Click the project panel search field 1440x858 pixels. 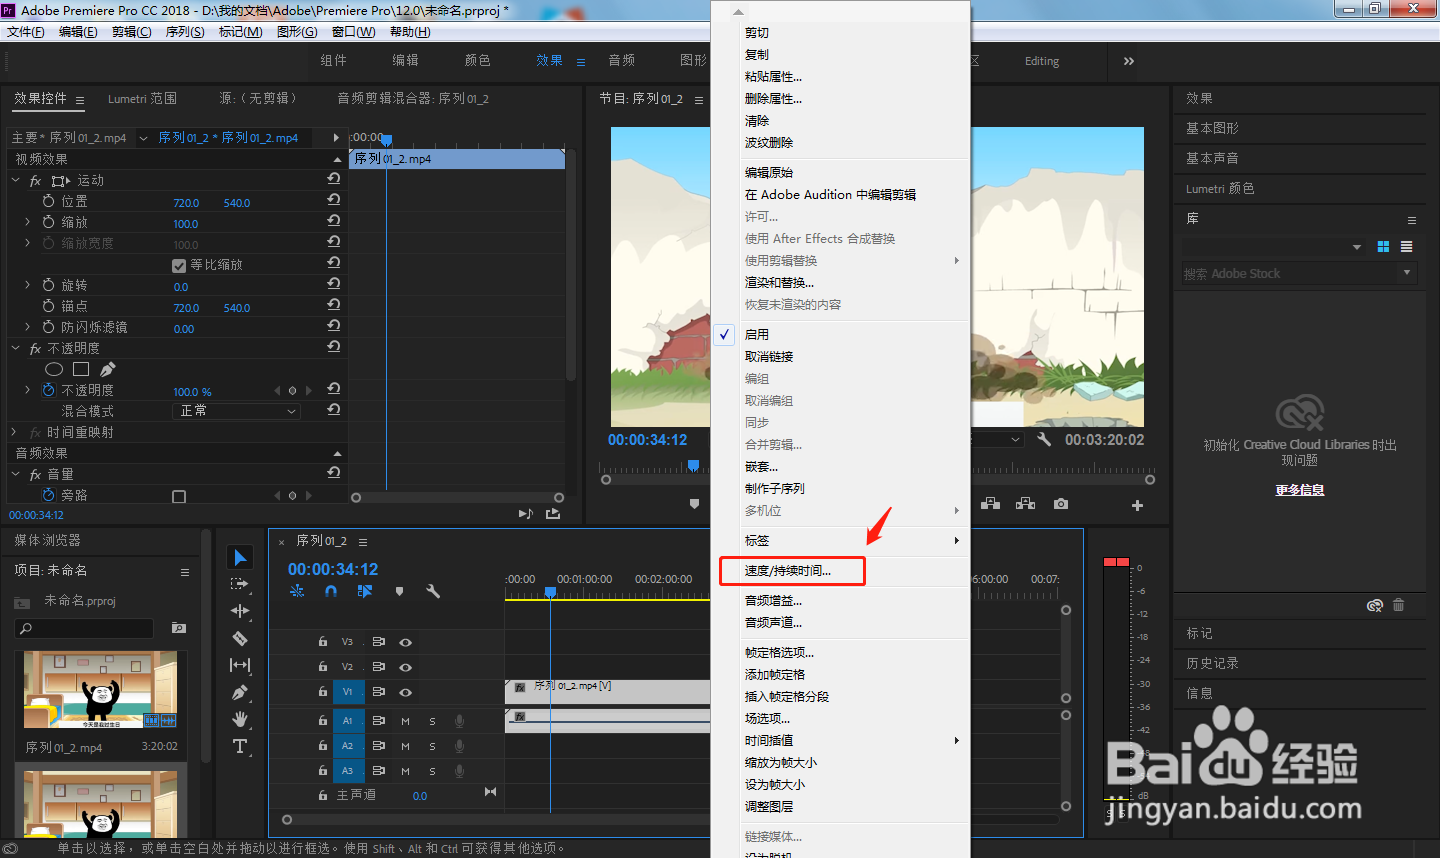pos(85,628)
